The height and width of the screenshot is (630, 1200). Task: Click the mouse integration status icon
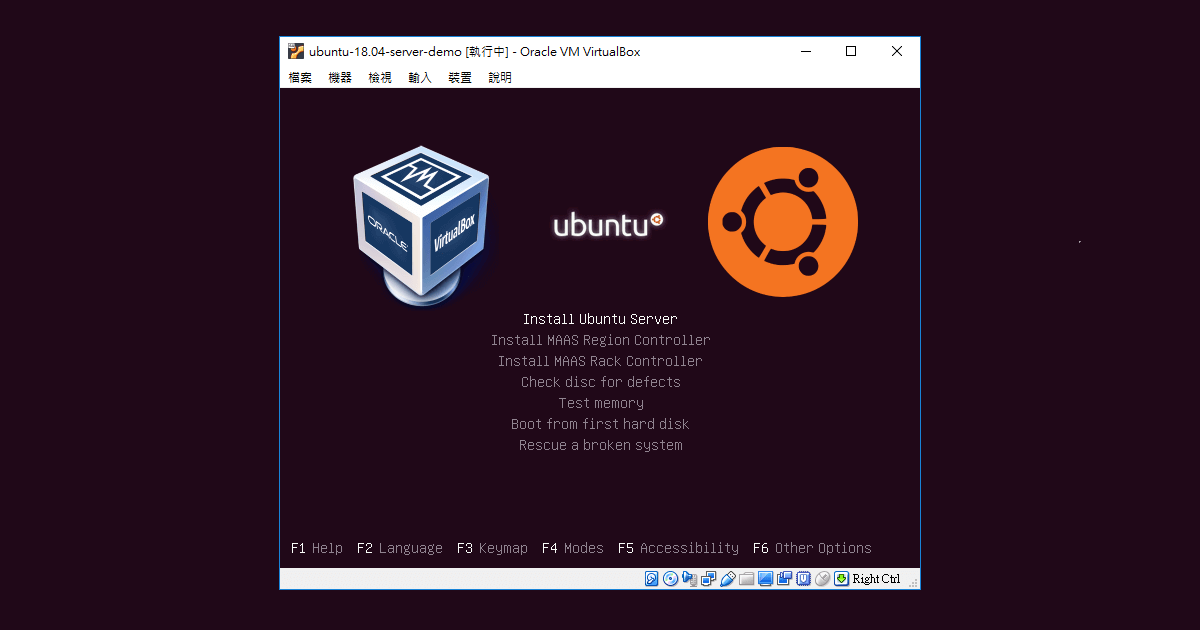click(822, 579)
